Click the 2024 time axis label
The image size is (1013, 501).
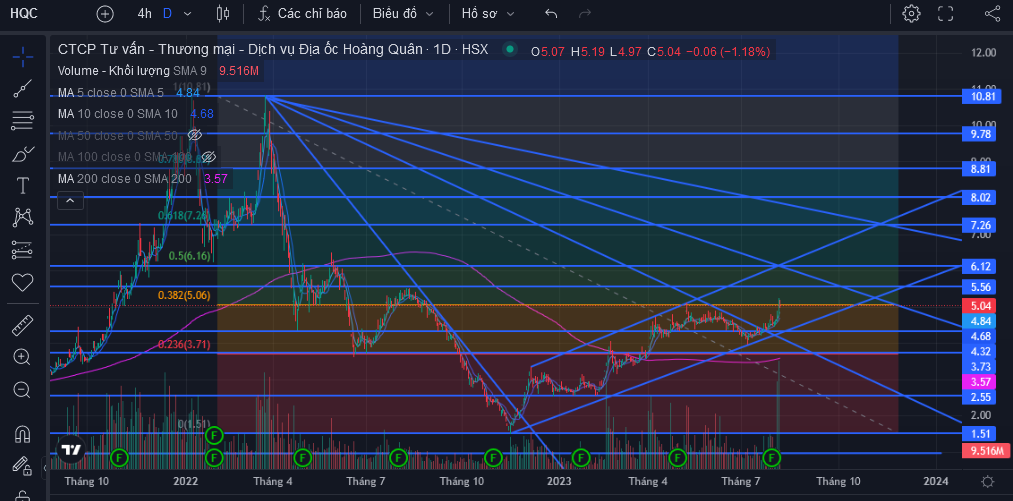click(x=935, y=482)
